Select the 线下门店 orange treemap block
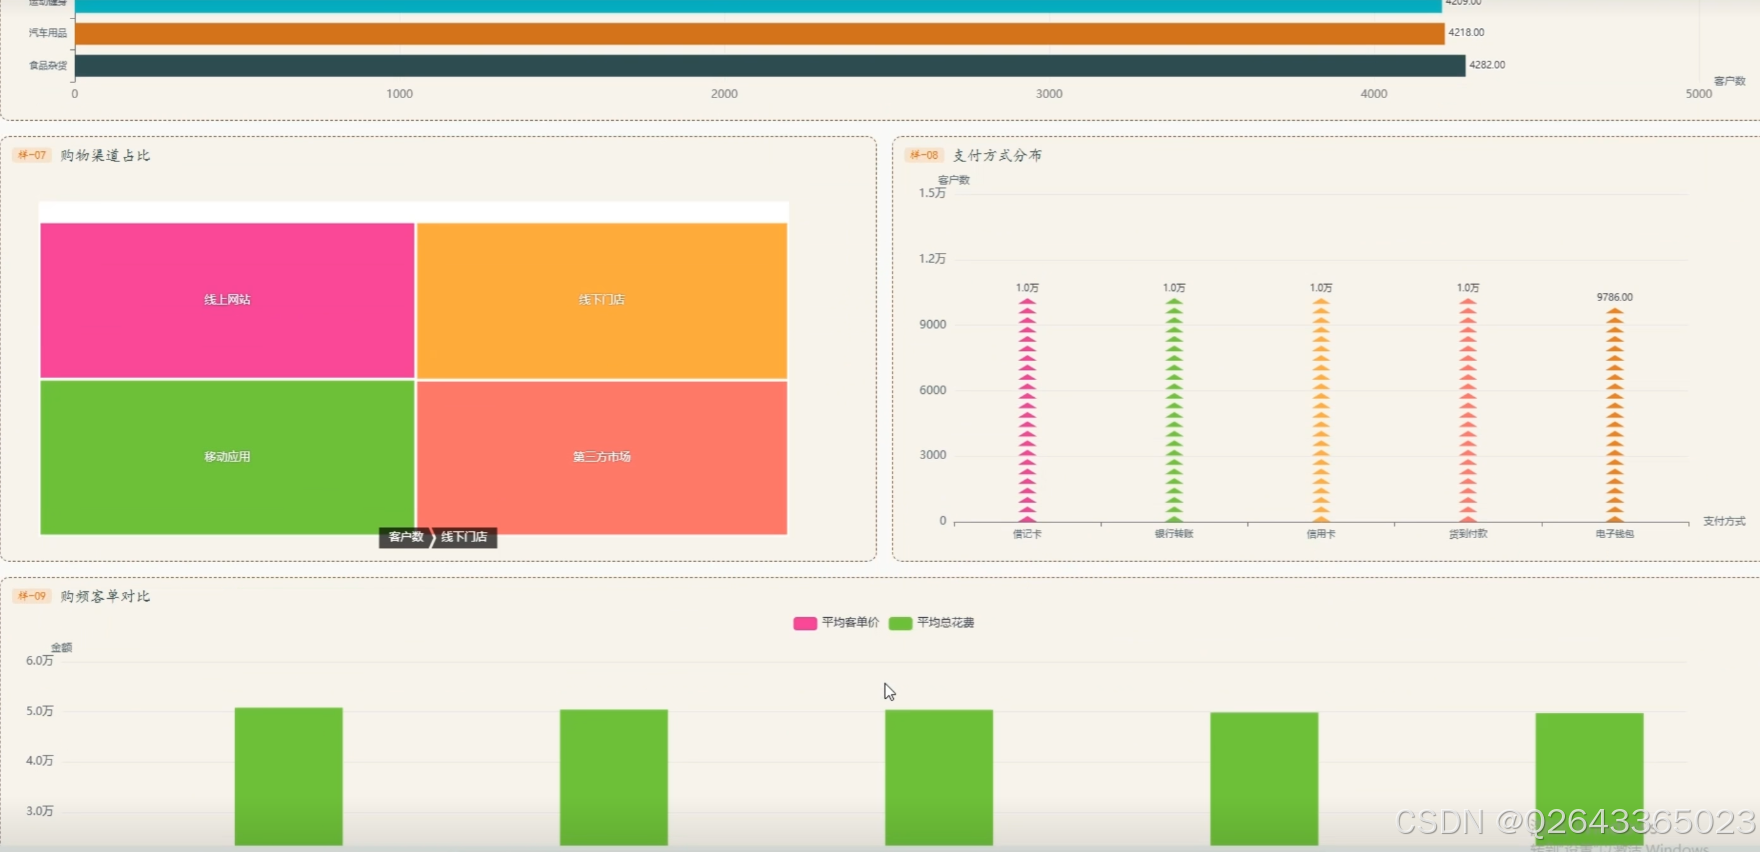The width and height of the screenshot is (1760, 852). (602, 300)
